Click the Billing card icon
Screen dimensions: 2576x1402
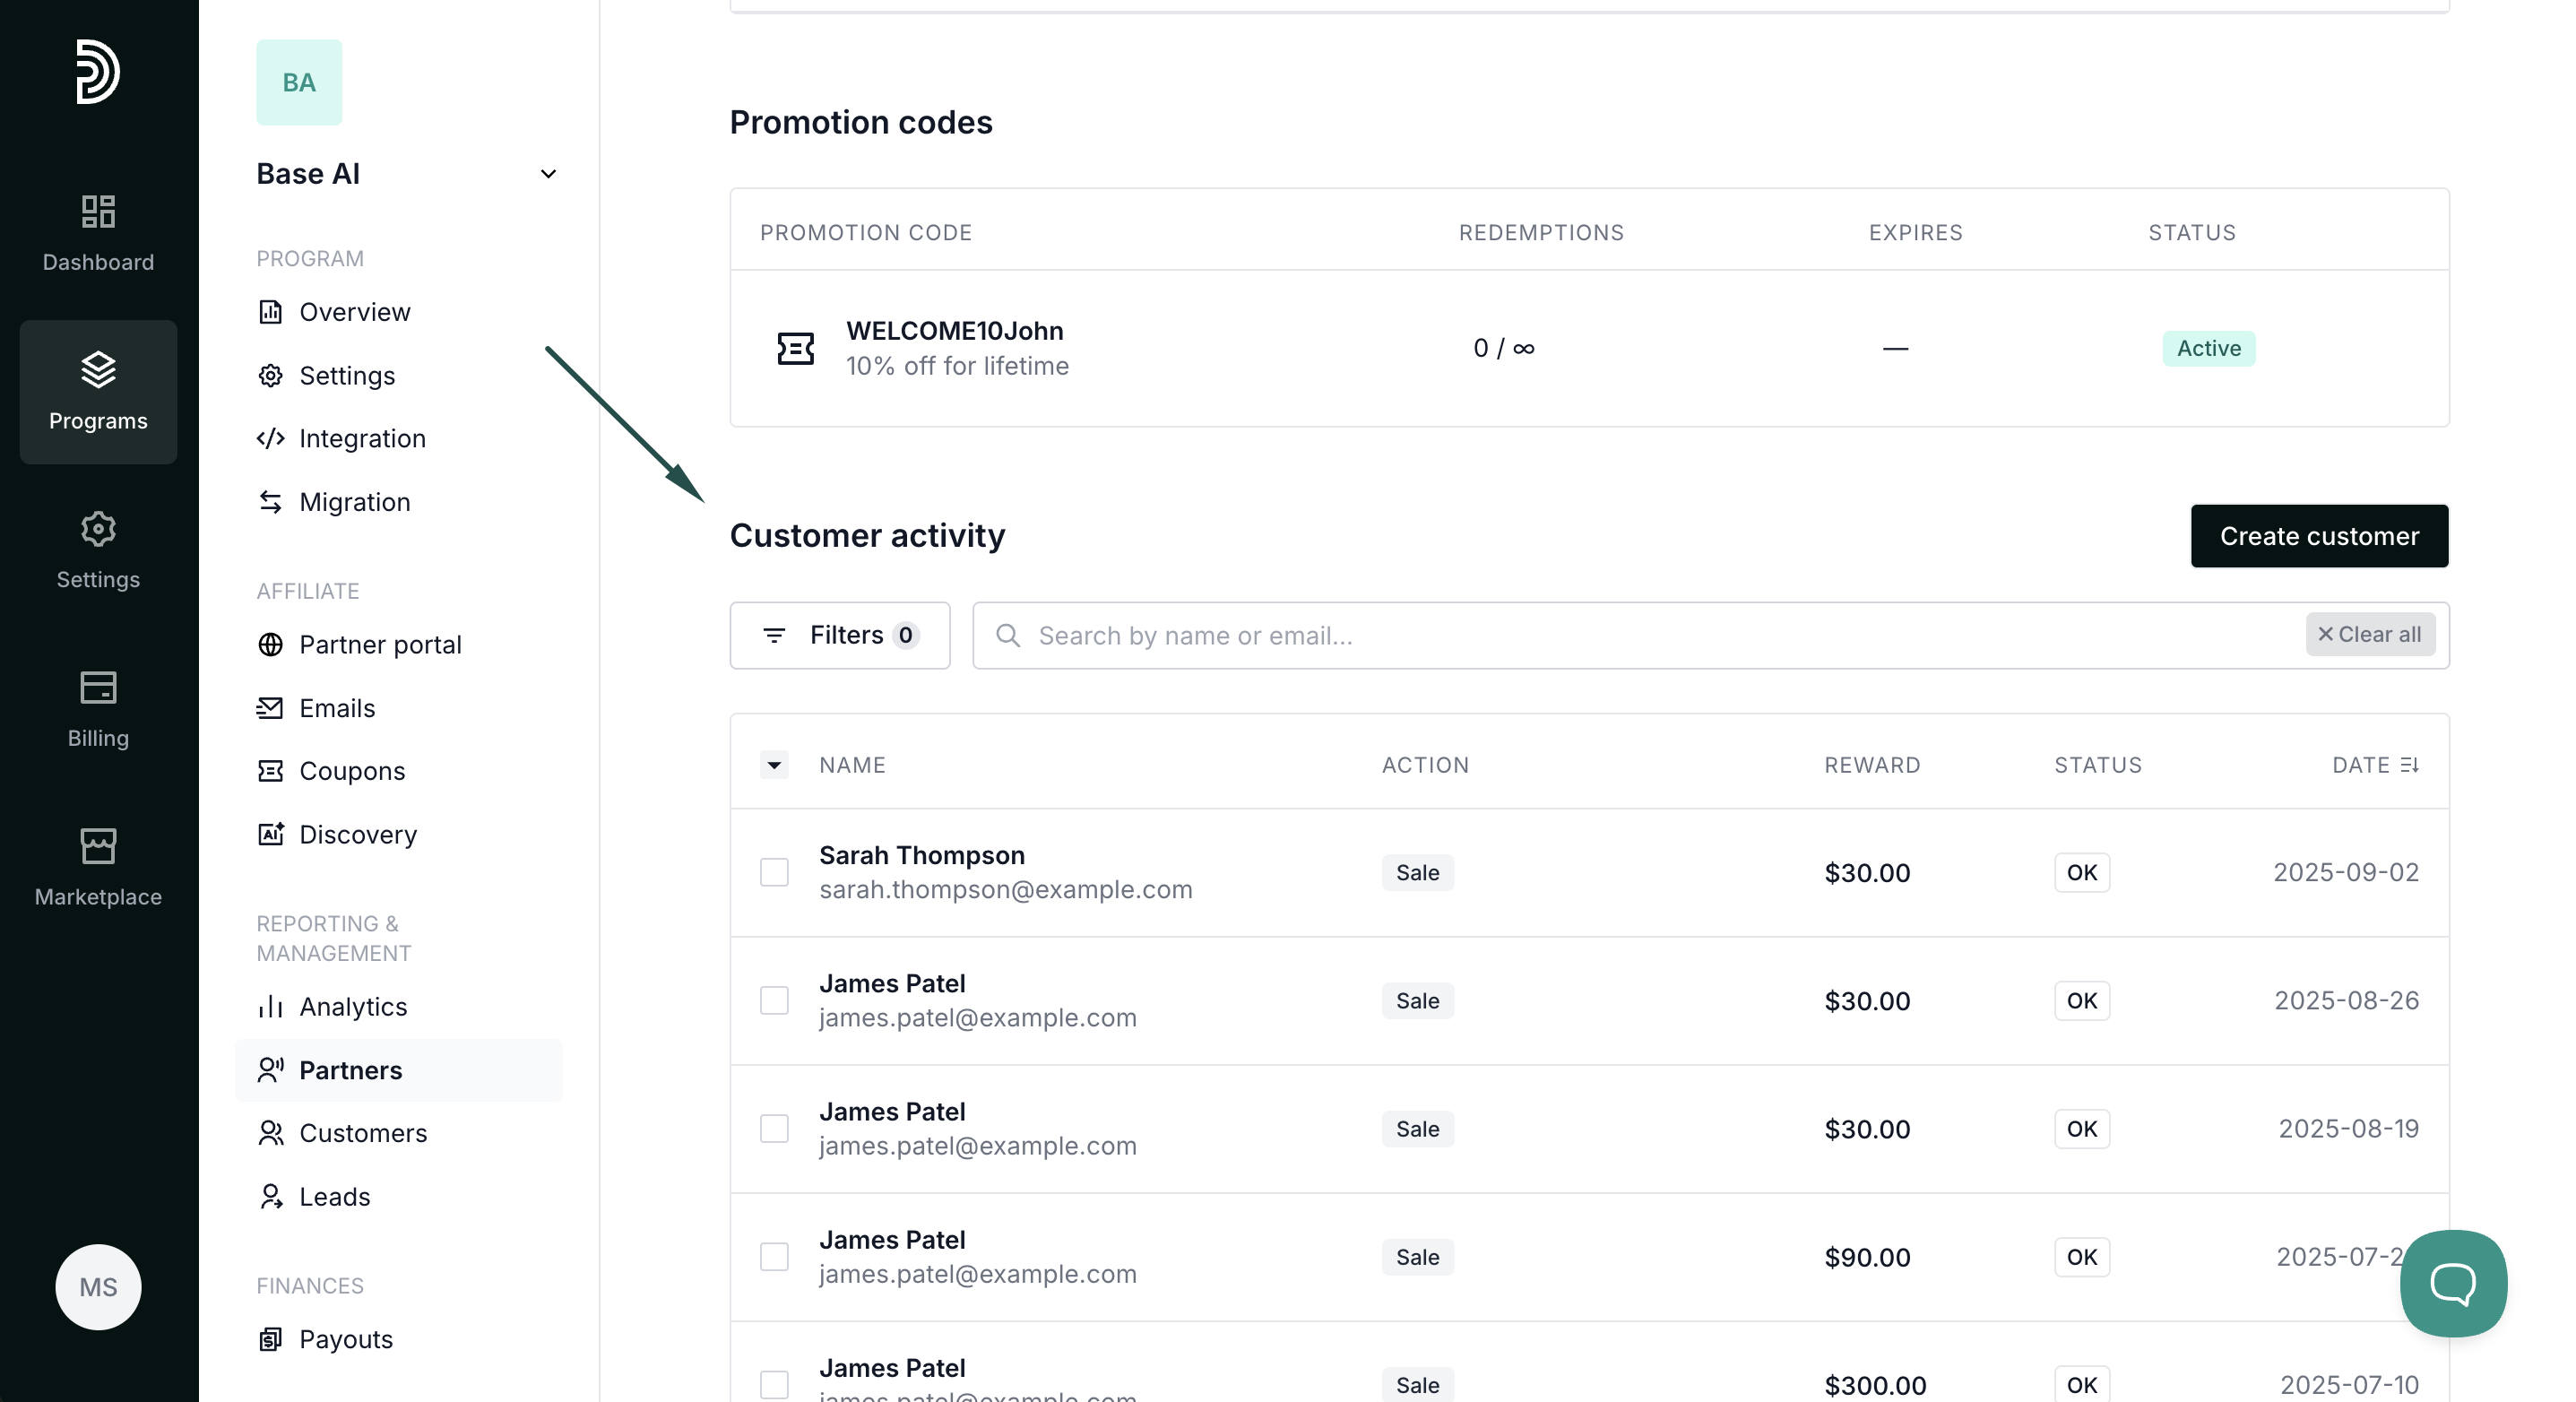[98, 688]
